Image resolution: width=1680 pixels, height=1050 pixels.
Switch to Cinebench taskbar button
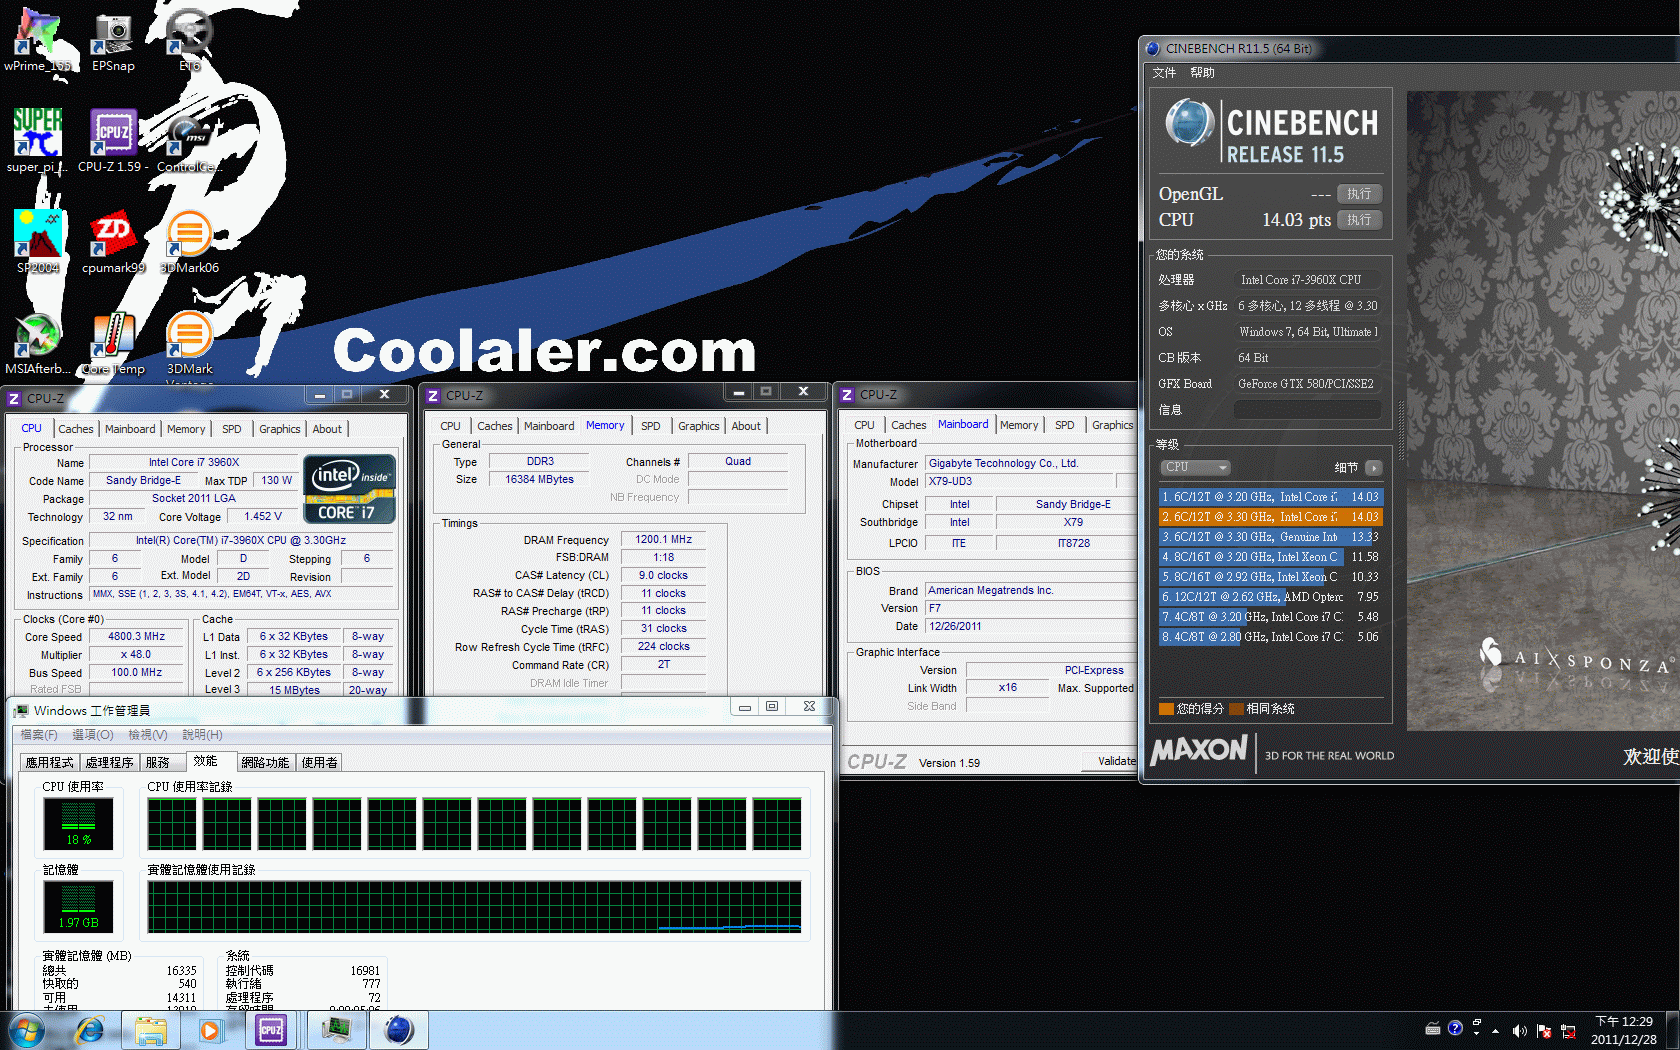(x=399, y=1030)
